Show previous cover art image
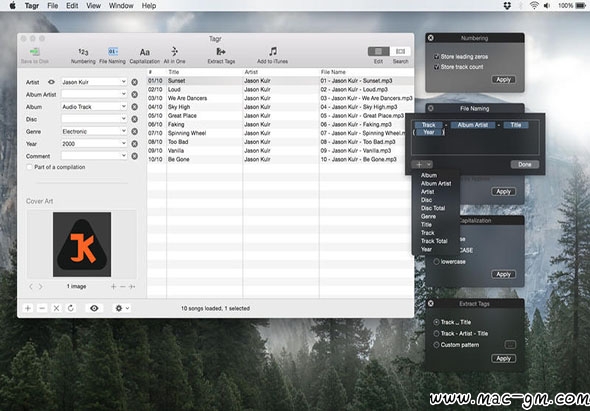Screen dimensions: 590x411 31,287
